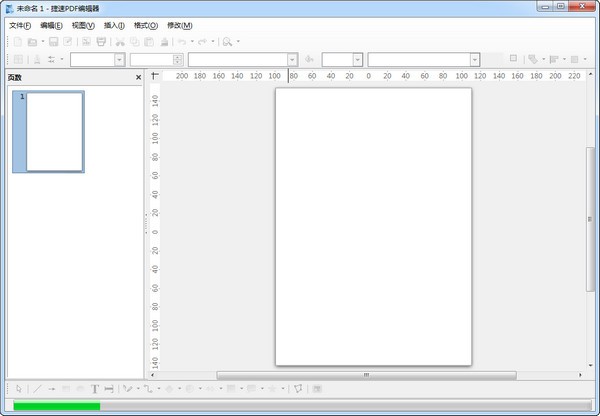Open the first line style dropdown

pos(119,60)
